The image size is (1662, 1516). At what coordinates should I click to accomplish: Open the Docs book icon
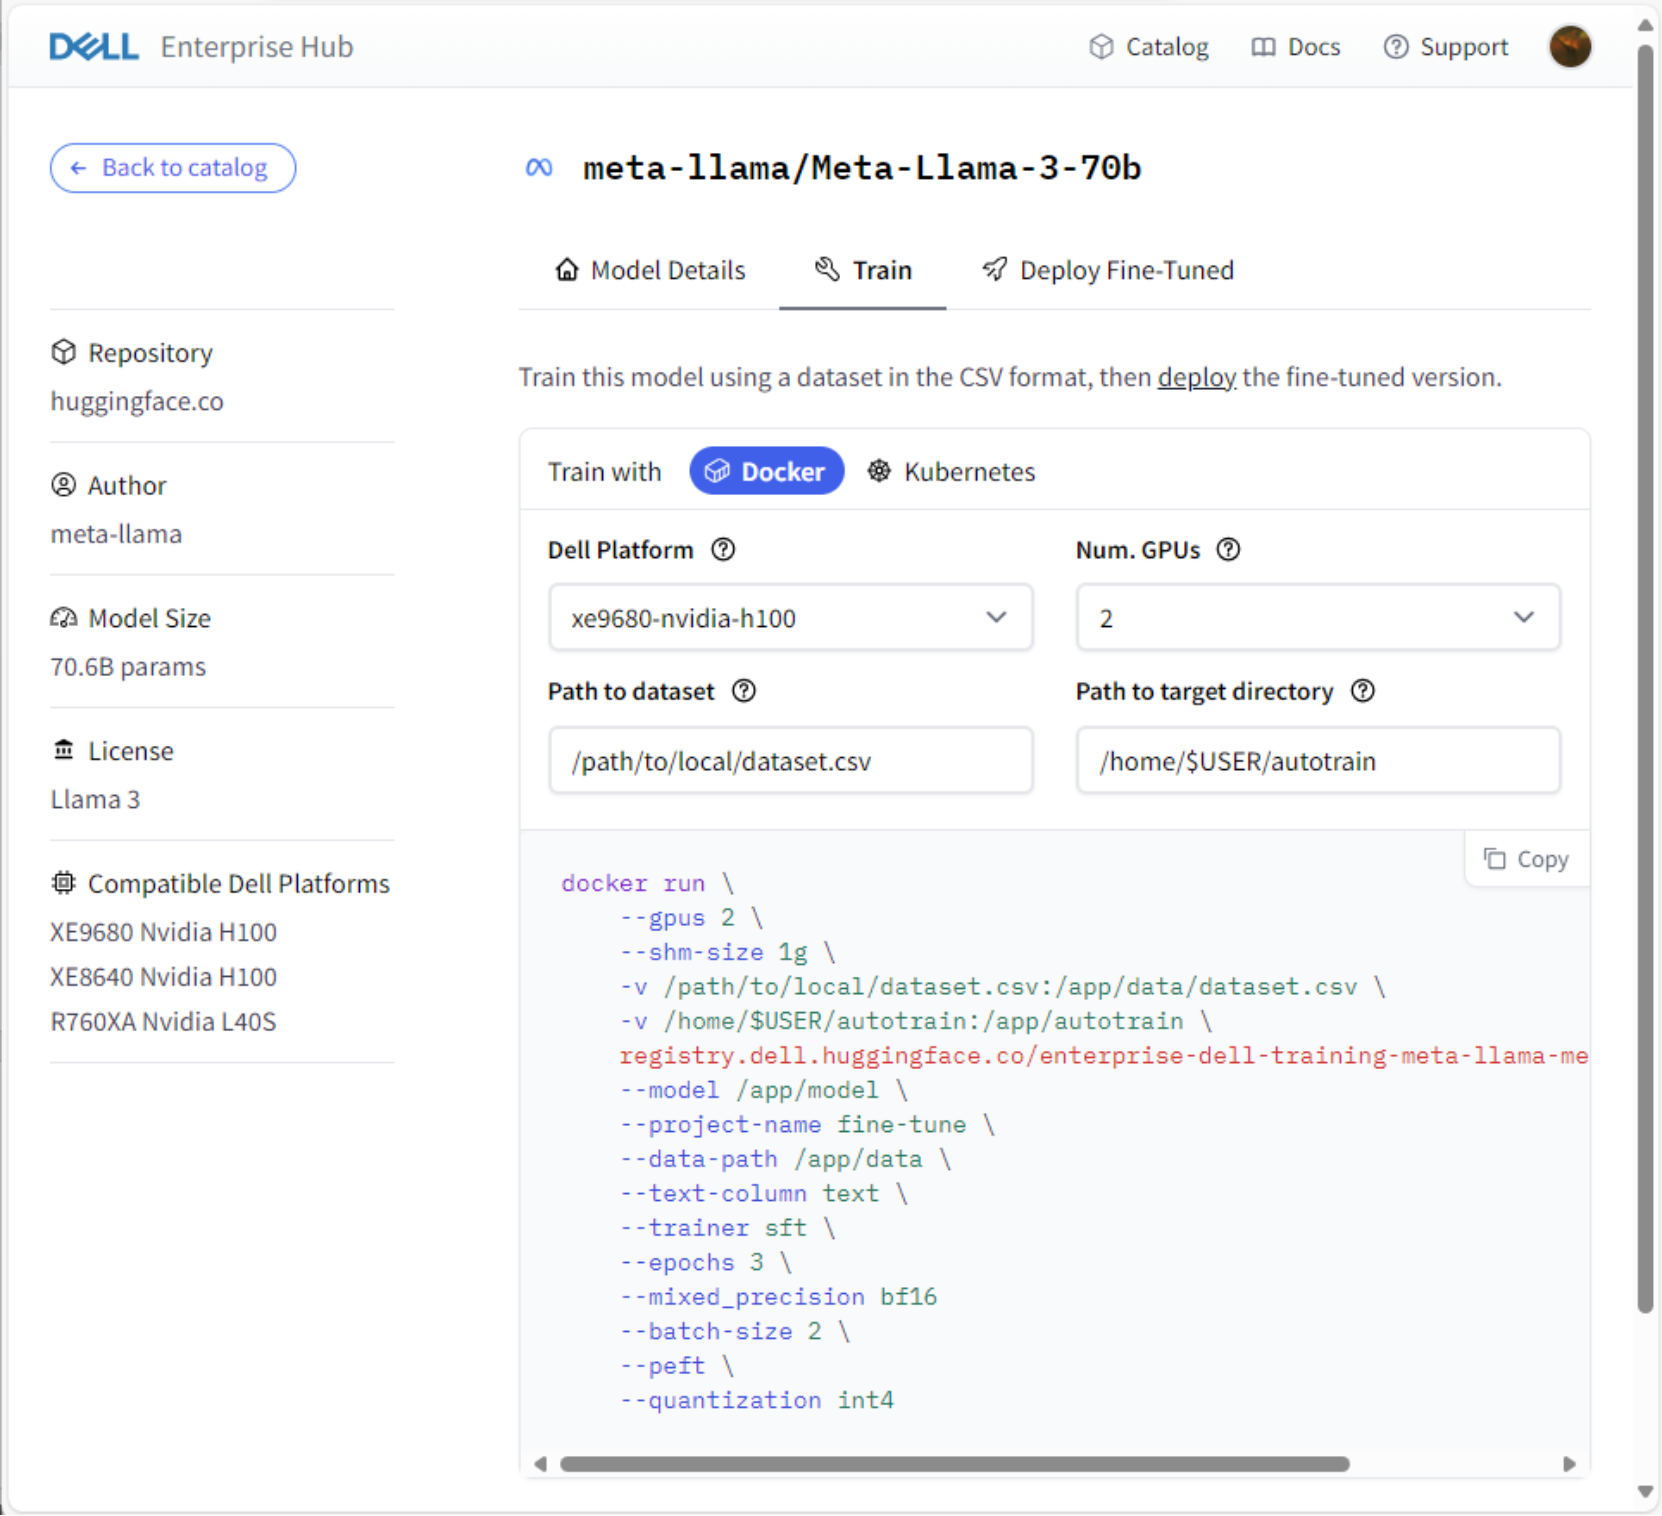coord(1263,47)
